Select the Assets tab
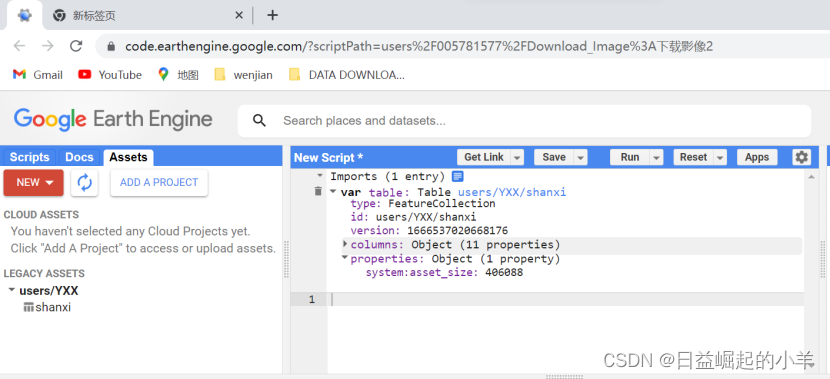830x379 pixels. [128, 157]
